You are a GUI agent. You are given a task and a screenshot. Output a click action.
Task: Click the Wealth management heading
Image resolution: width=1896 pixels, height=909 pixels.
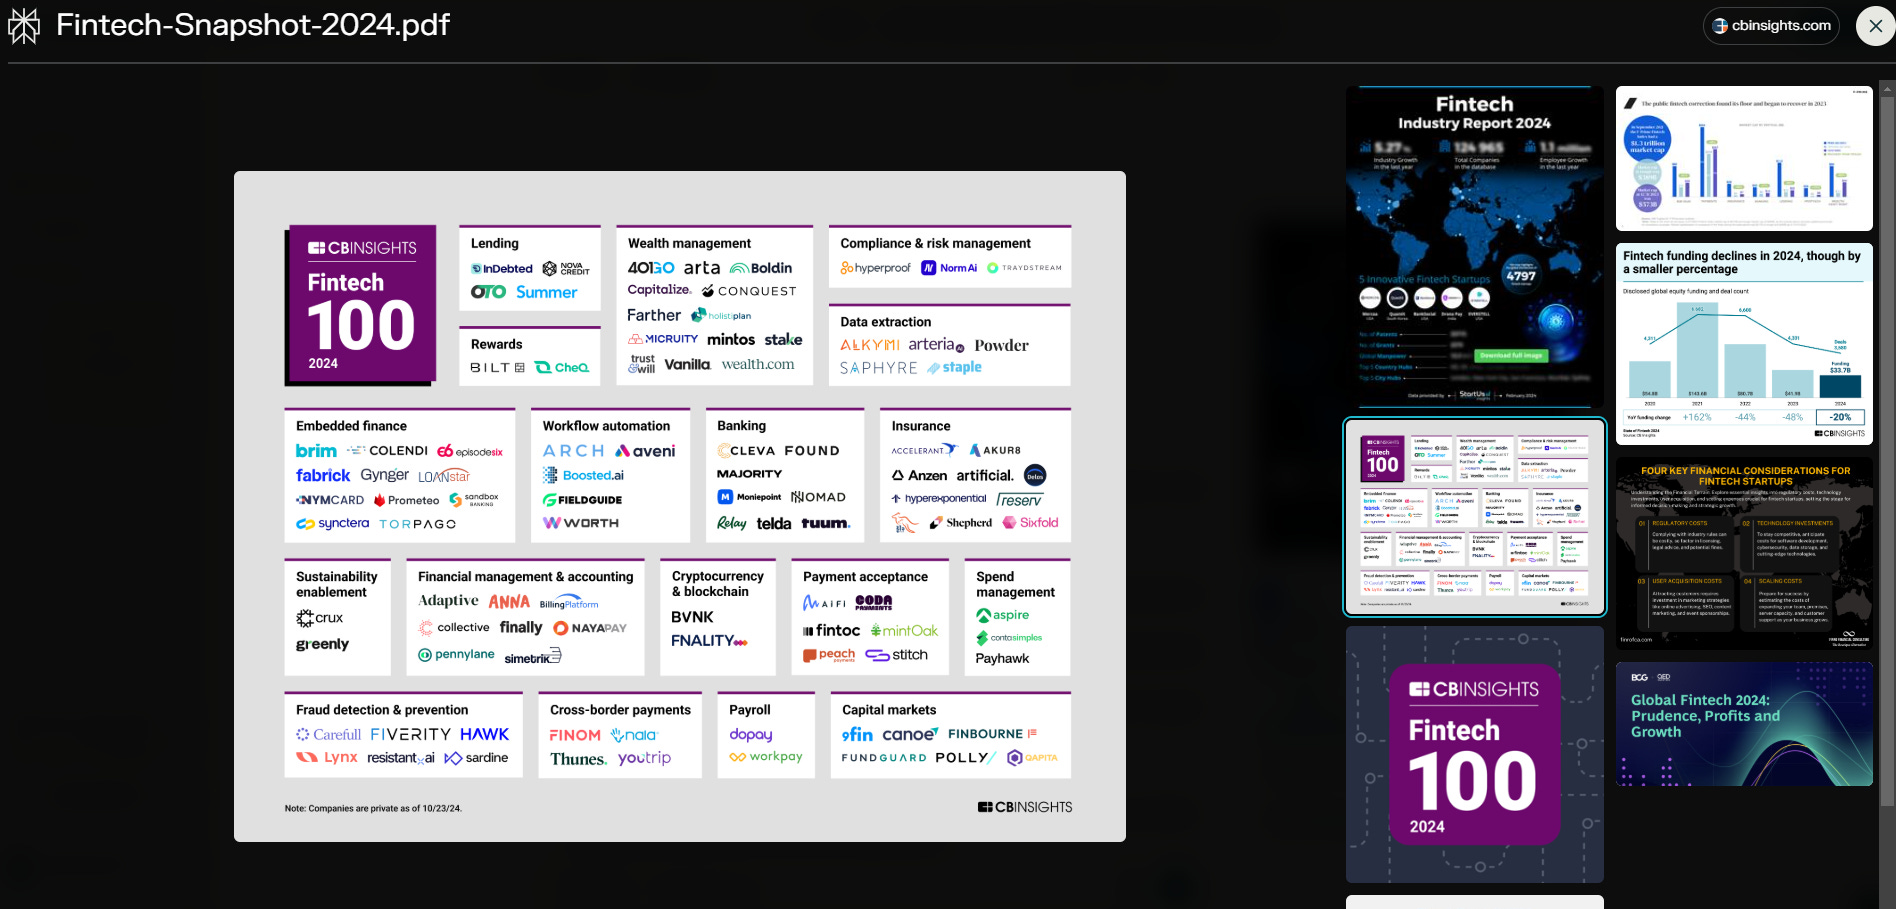(x=689, y=243)
